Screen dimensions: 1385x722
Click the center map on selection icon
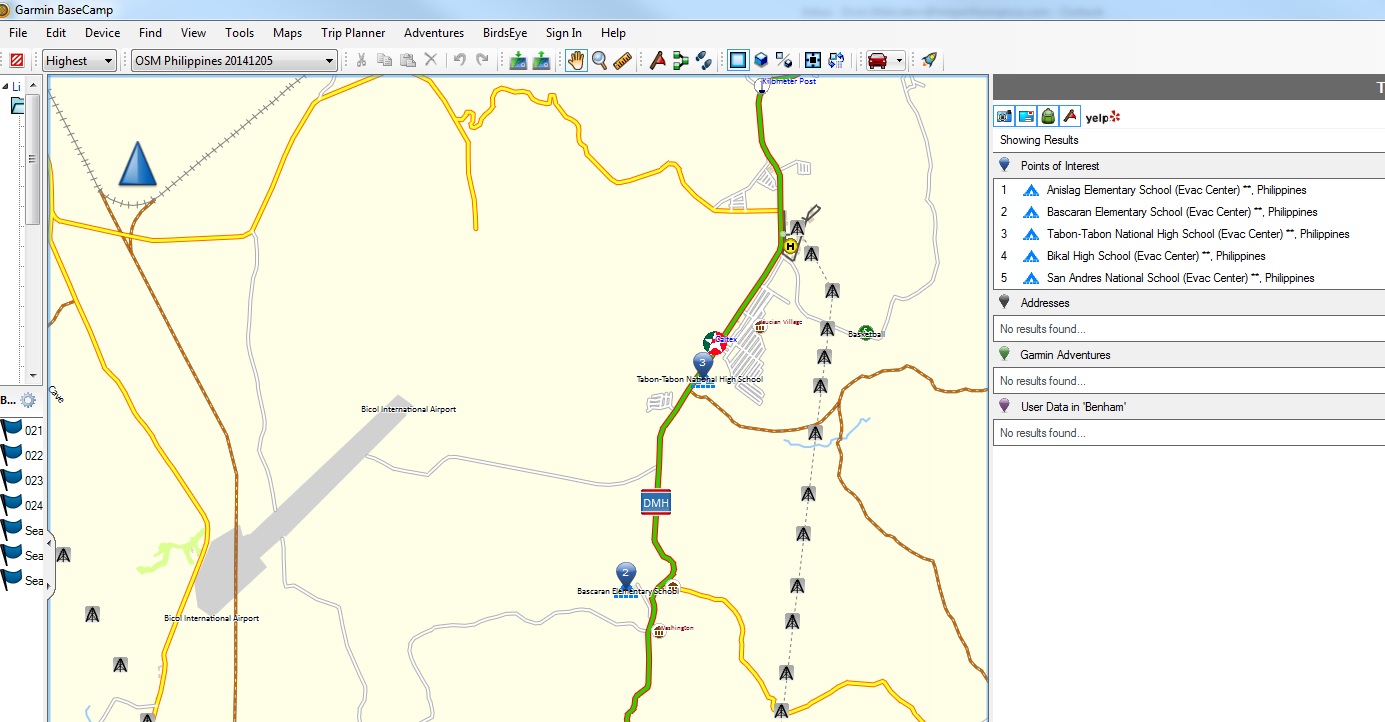(812, 61)
